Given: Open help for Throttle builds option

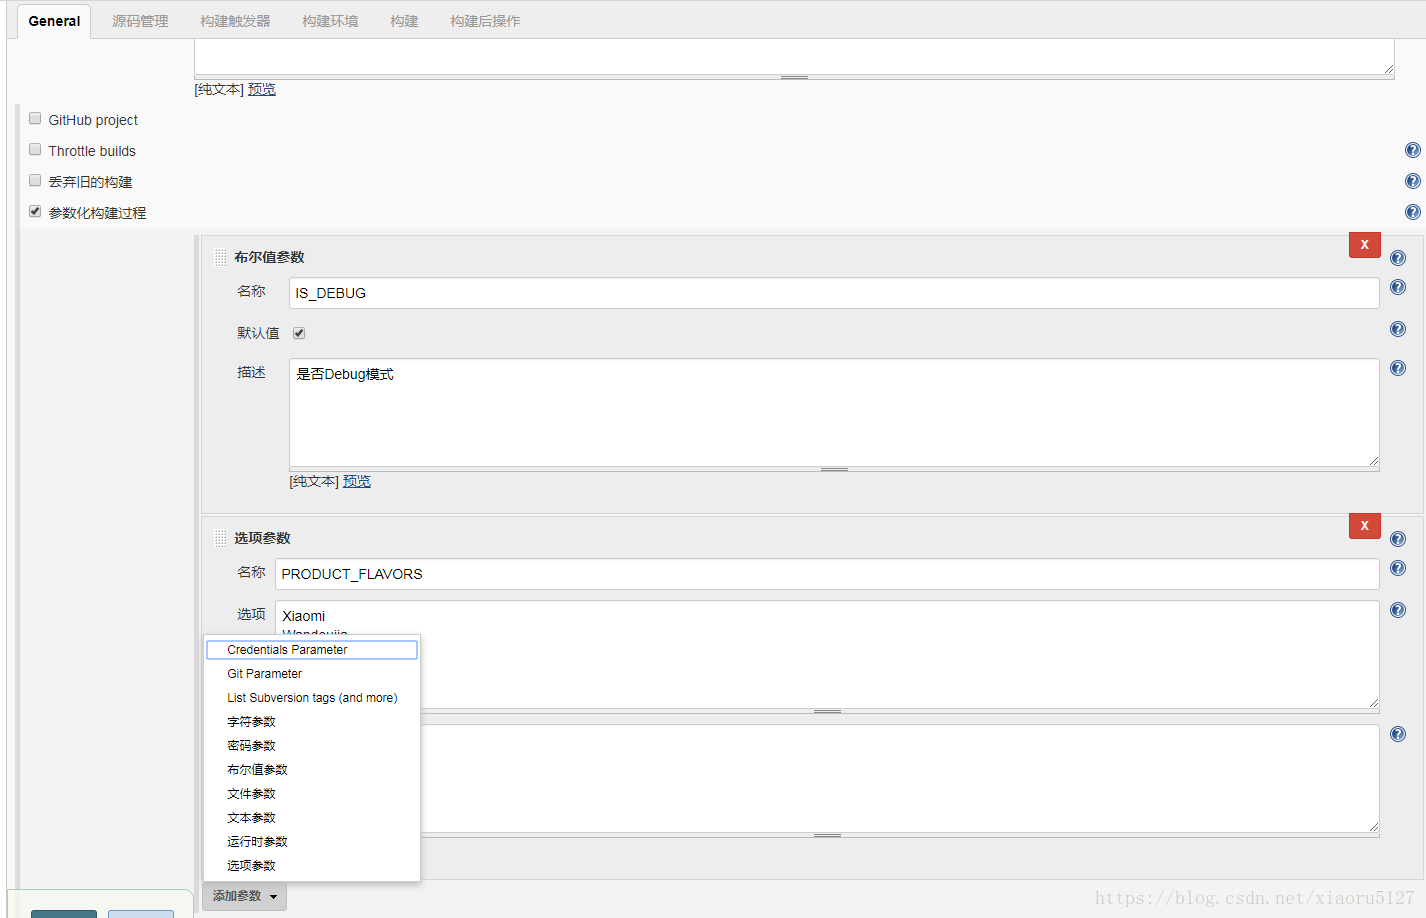Looking at the screenshot, I should 1412,150.
